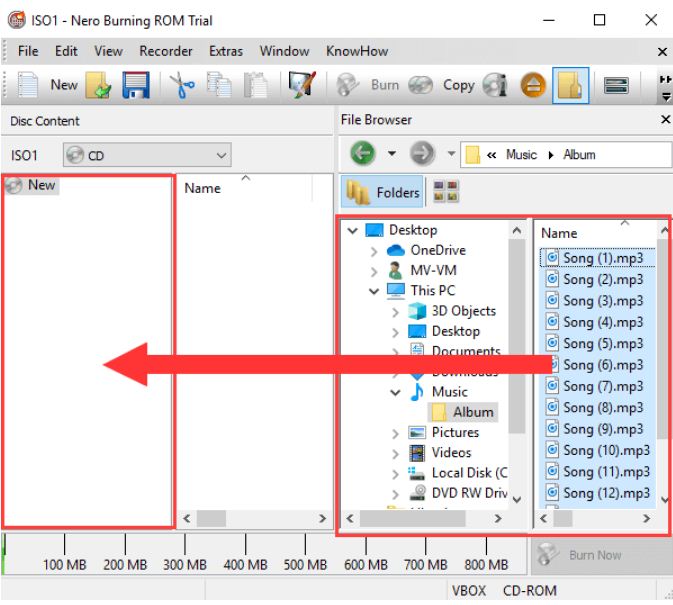Click the toolbar overflow chevron
The width and height of the screenshot is (673, 605).
(665, 79)
